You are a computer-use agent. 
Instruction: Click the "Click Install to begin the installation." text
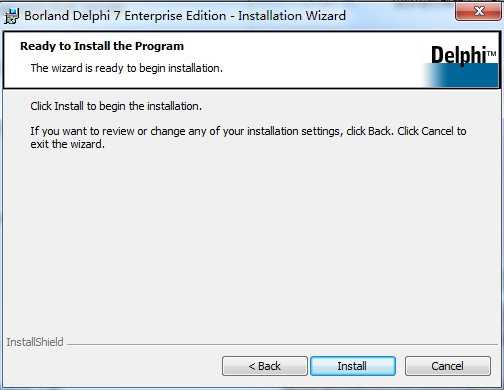pyautogui.click(x=116, y=106)
